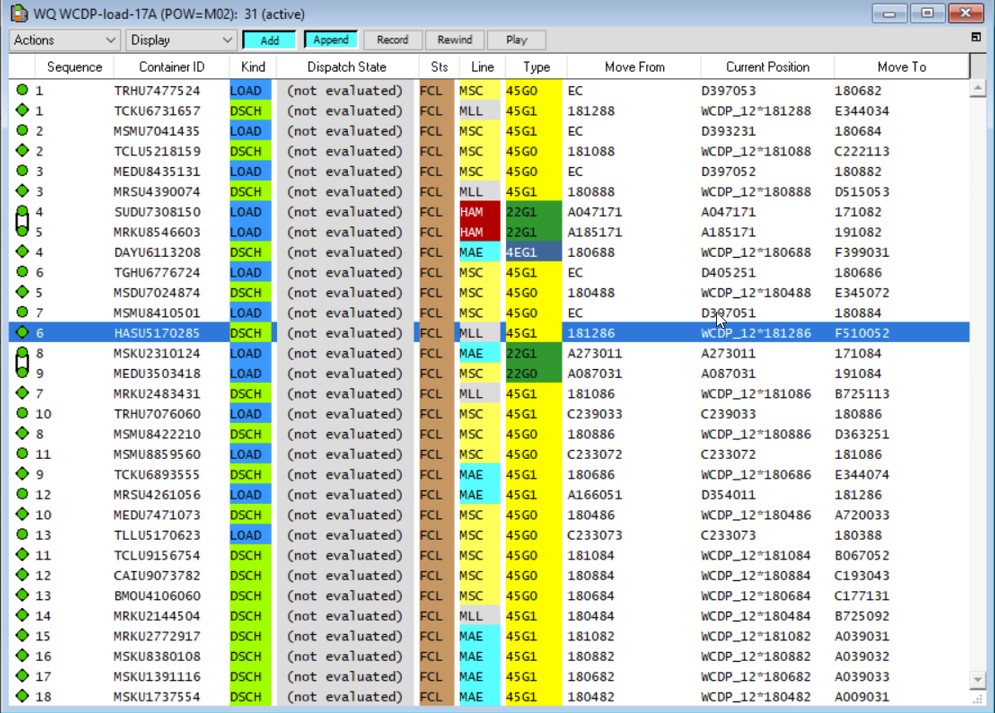Click the diamond icon for MSMU8422210
Screen dimensions: 995x713
pyautogui.click(x=22, y=434)
